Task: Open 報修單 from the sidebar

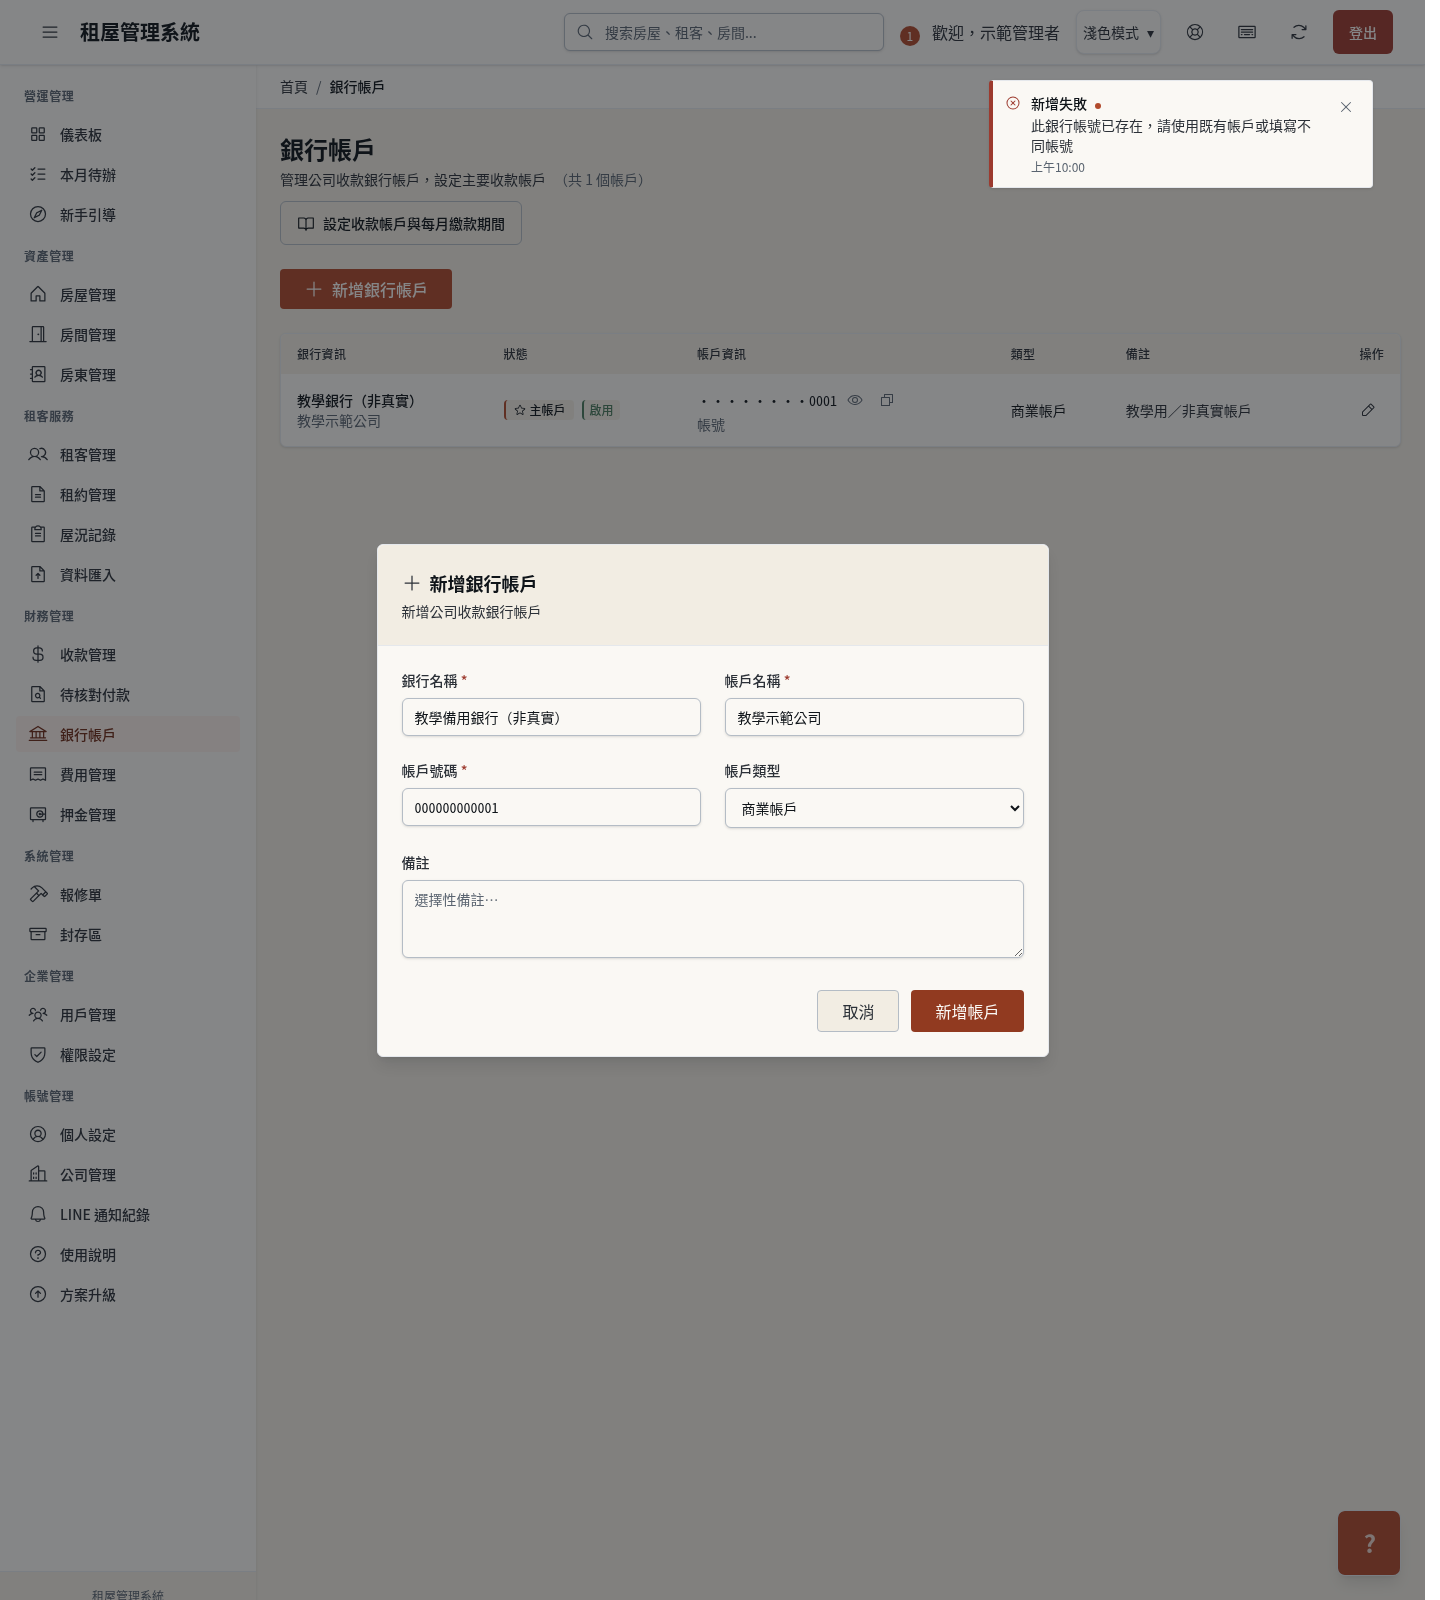Action: [x=128, y=895]
